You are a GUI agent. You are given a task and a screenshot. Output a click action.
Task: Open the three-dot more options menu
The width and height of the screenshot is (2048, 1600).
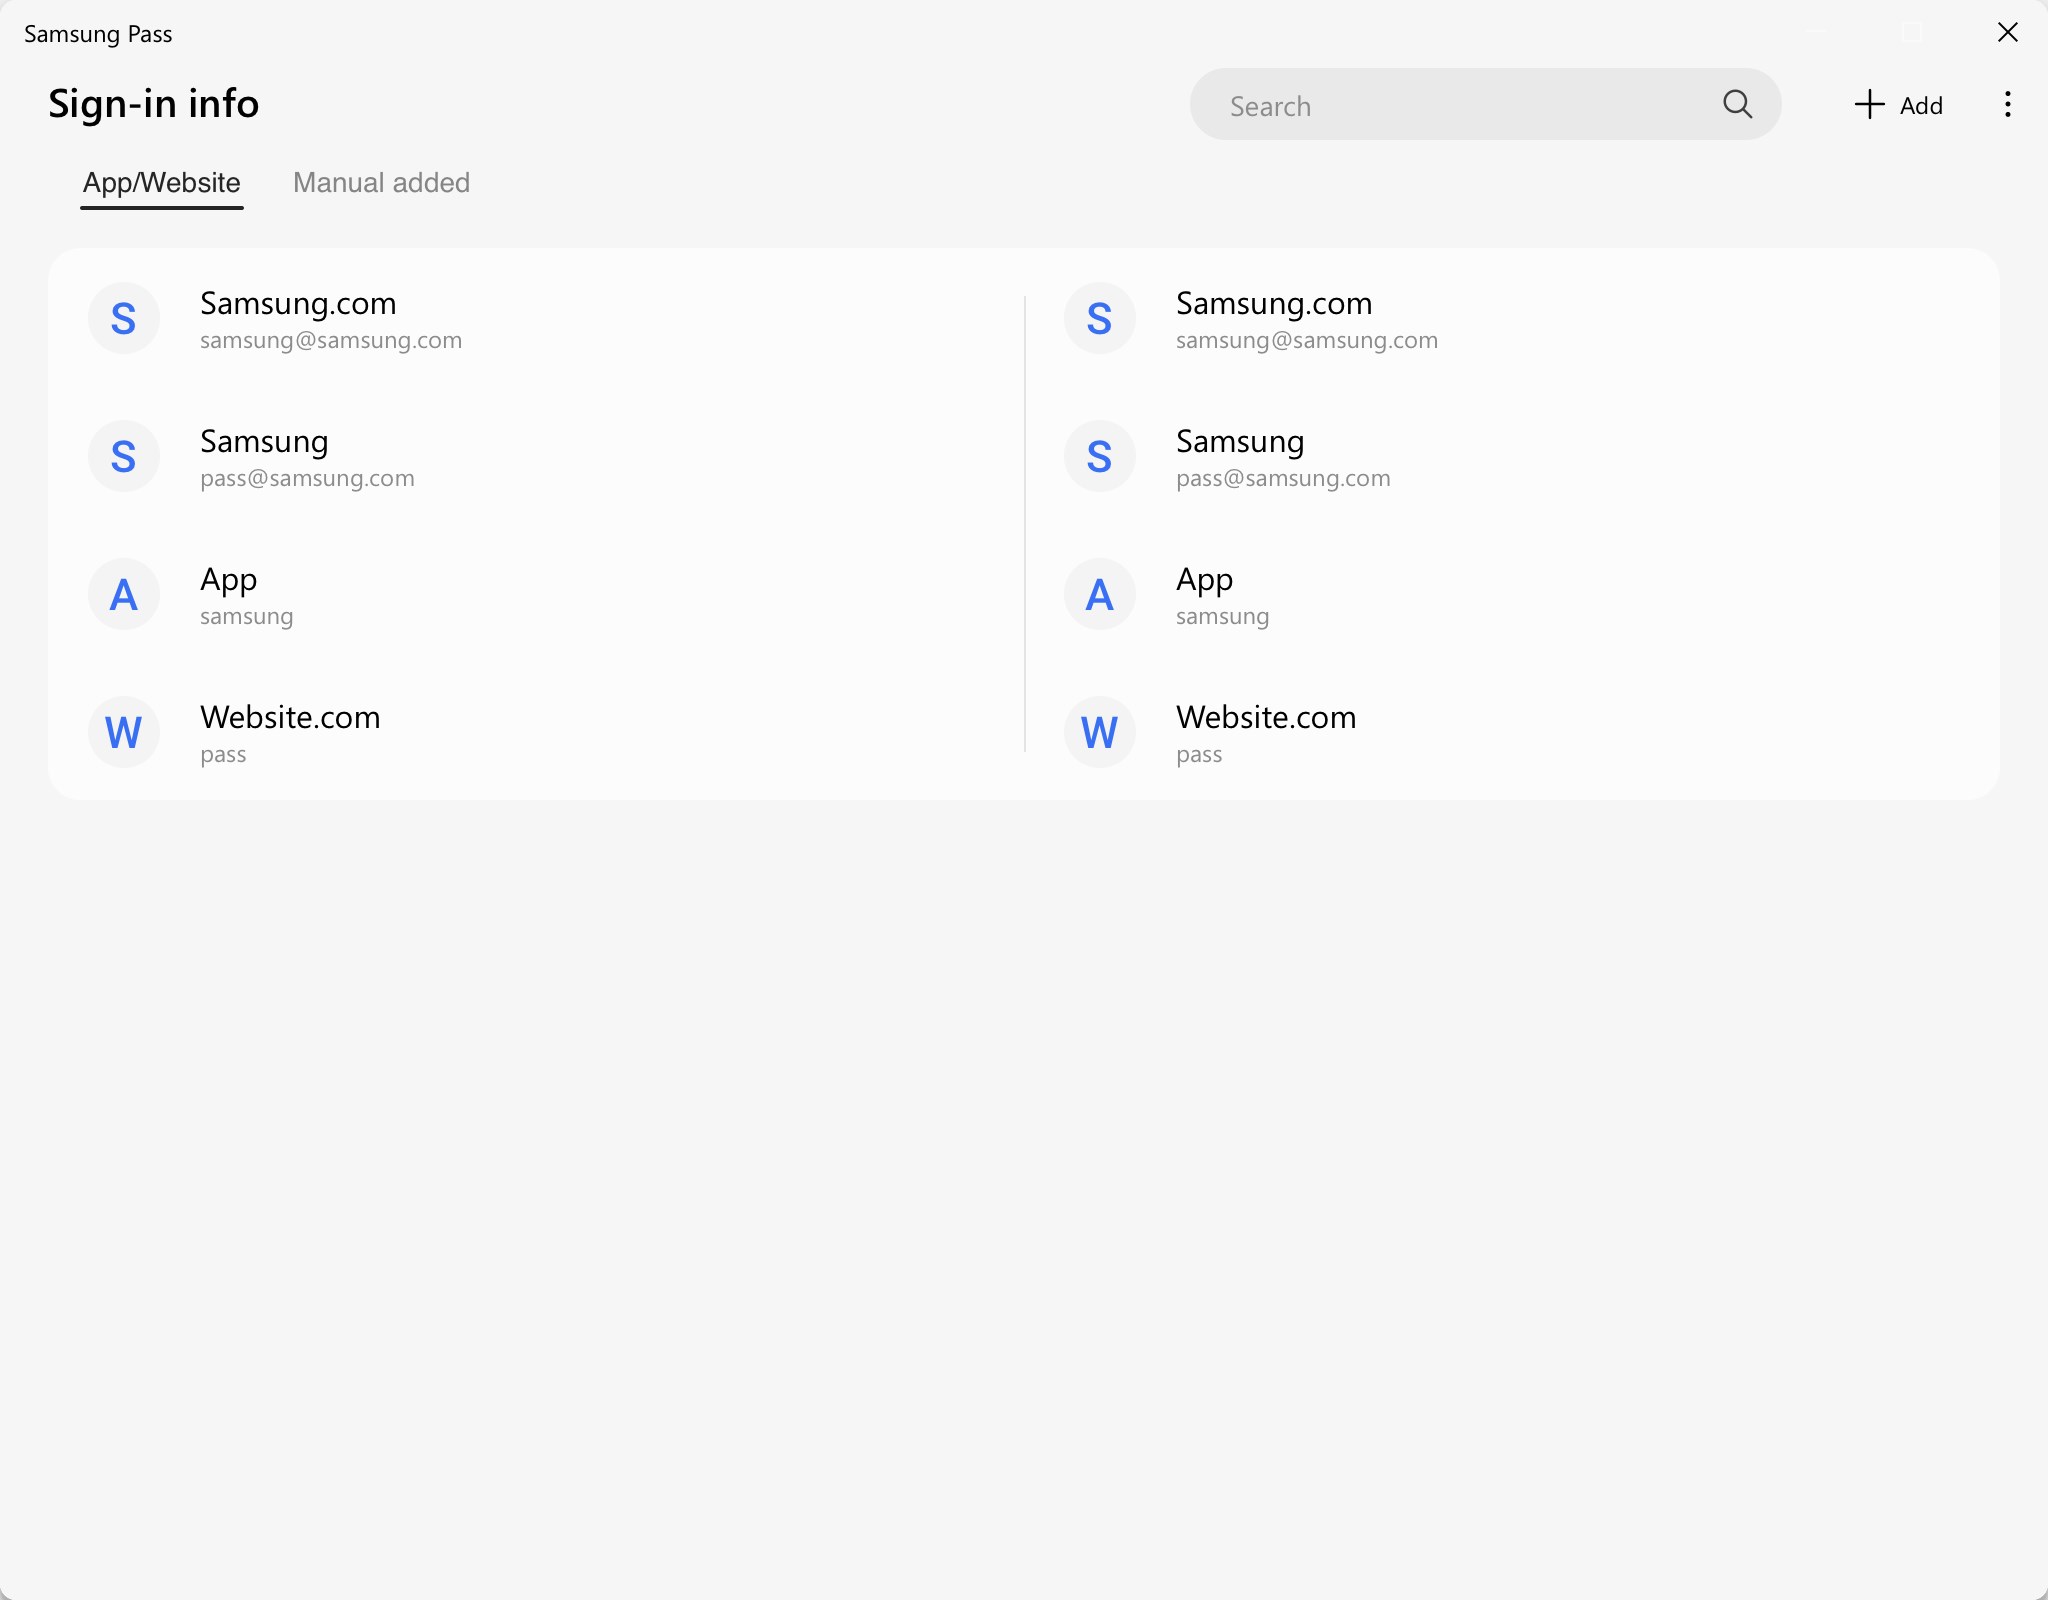(x=2007, y=104)
